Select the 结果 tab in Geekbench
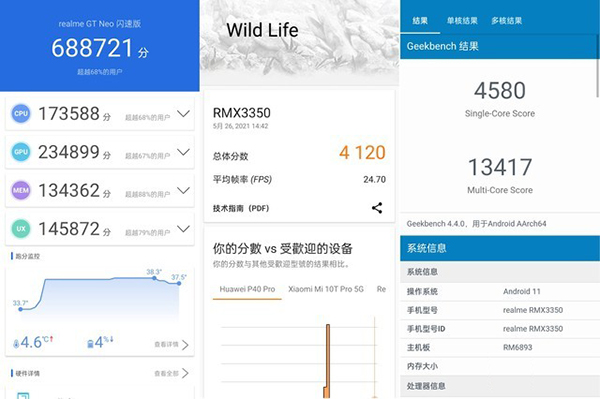Viewport: 600px width, 399px height. point(420,21)
